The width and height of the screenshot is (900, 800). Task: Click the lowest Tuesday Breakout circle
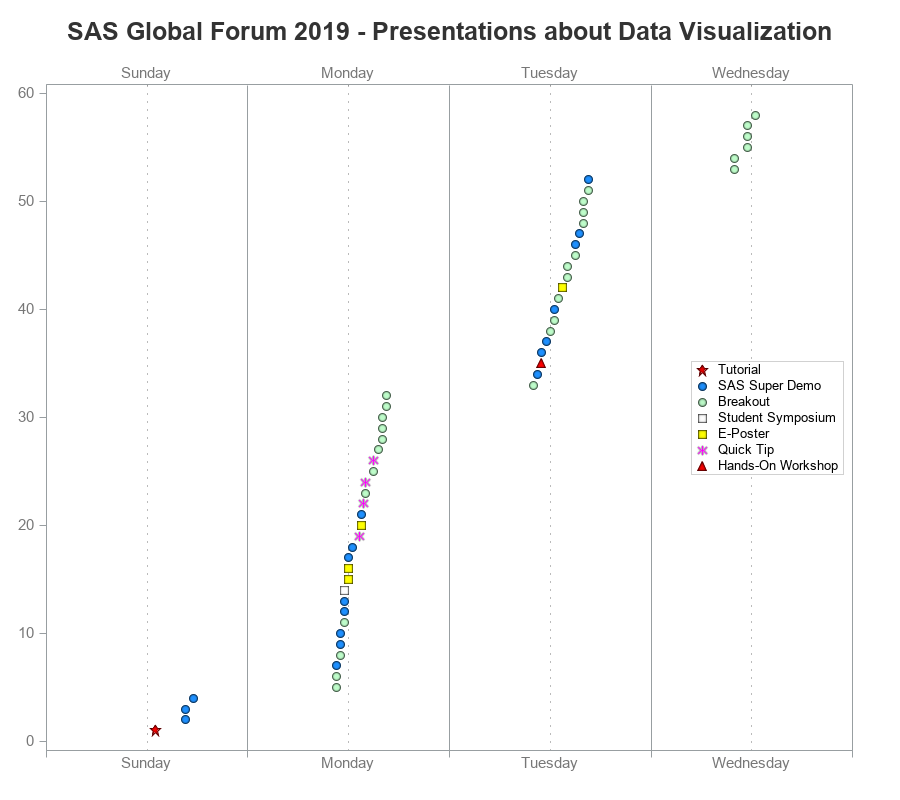pos(533,385)
